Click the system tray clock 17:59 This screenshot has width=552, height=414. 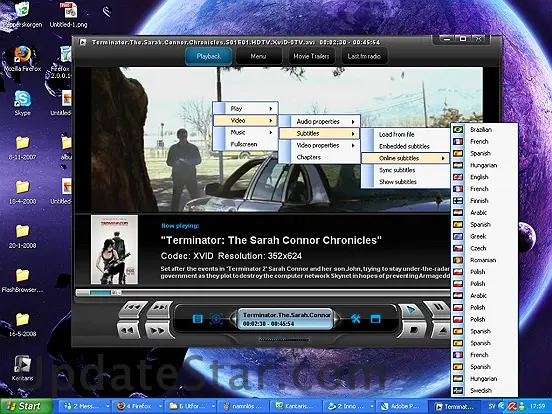click(537, 407)
